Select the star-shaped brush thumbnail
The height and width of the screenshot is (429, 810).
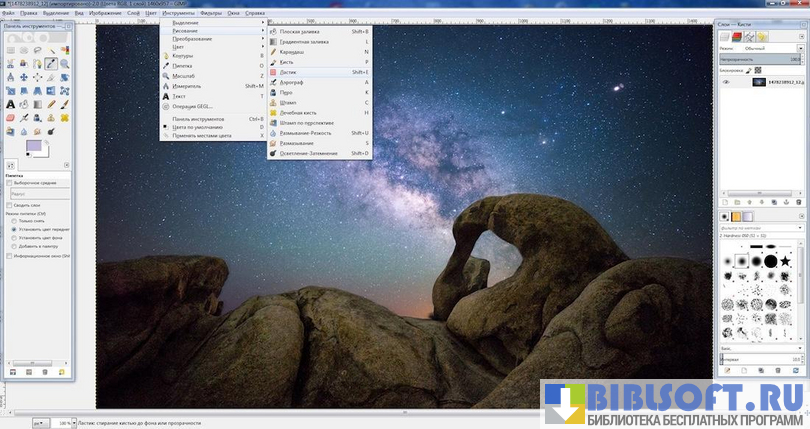(787, 262)
